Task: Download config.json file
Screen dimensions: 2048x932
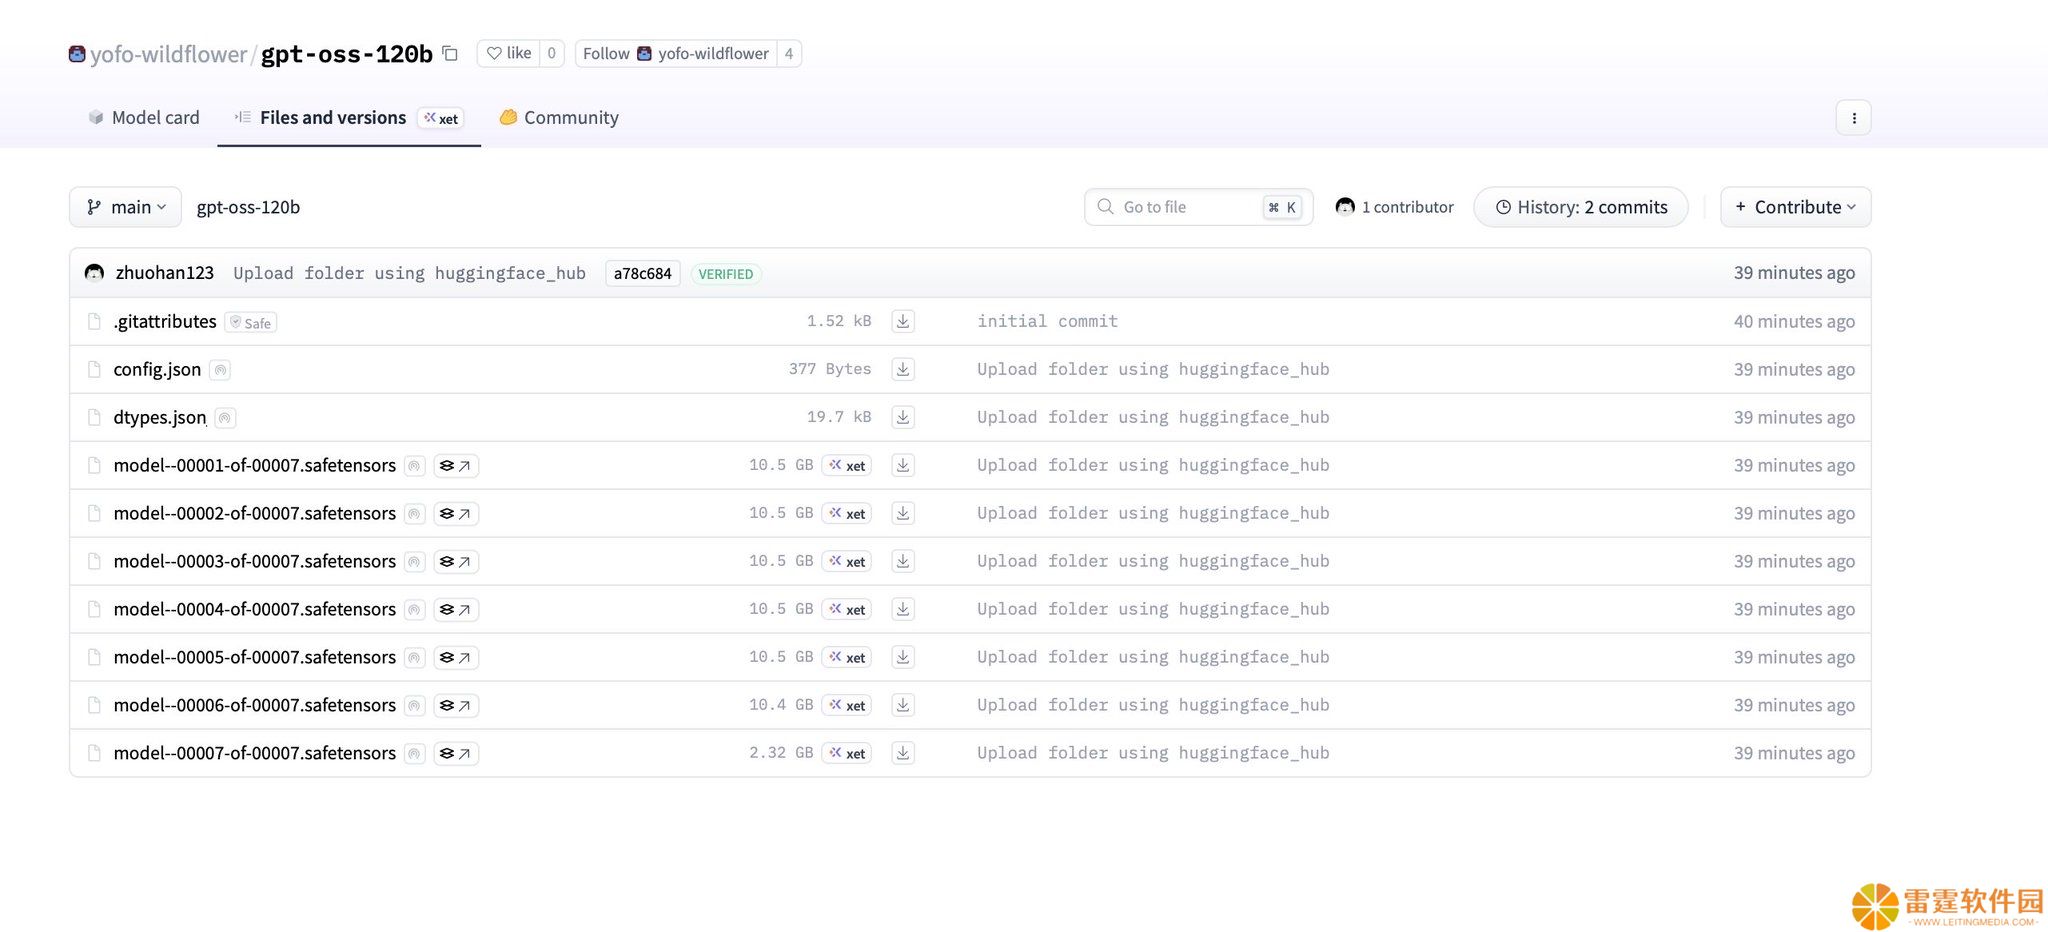Action: [902, 369]
